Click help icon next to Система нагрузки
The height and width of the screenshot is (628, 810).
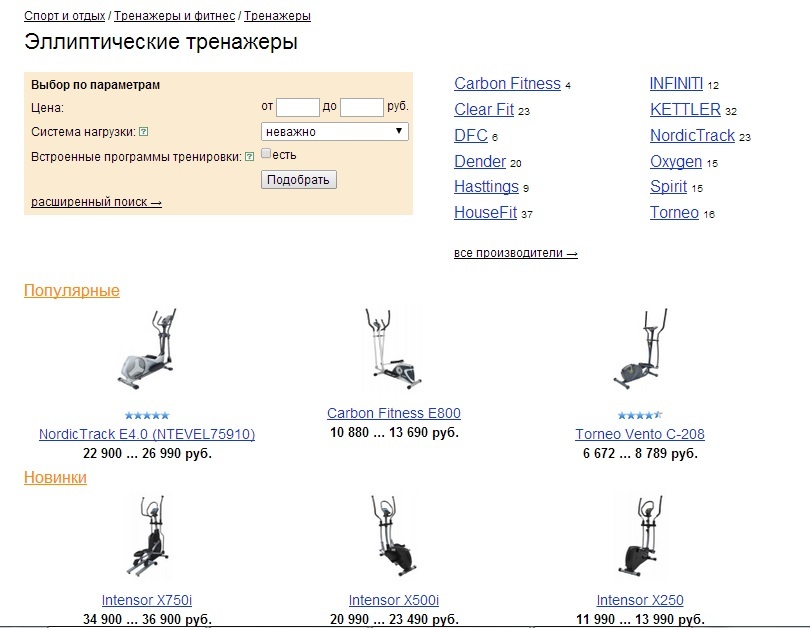[144, 132]
